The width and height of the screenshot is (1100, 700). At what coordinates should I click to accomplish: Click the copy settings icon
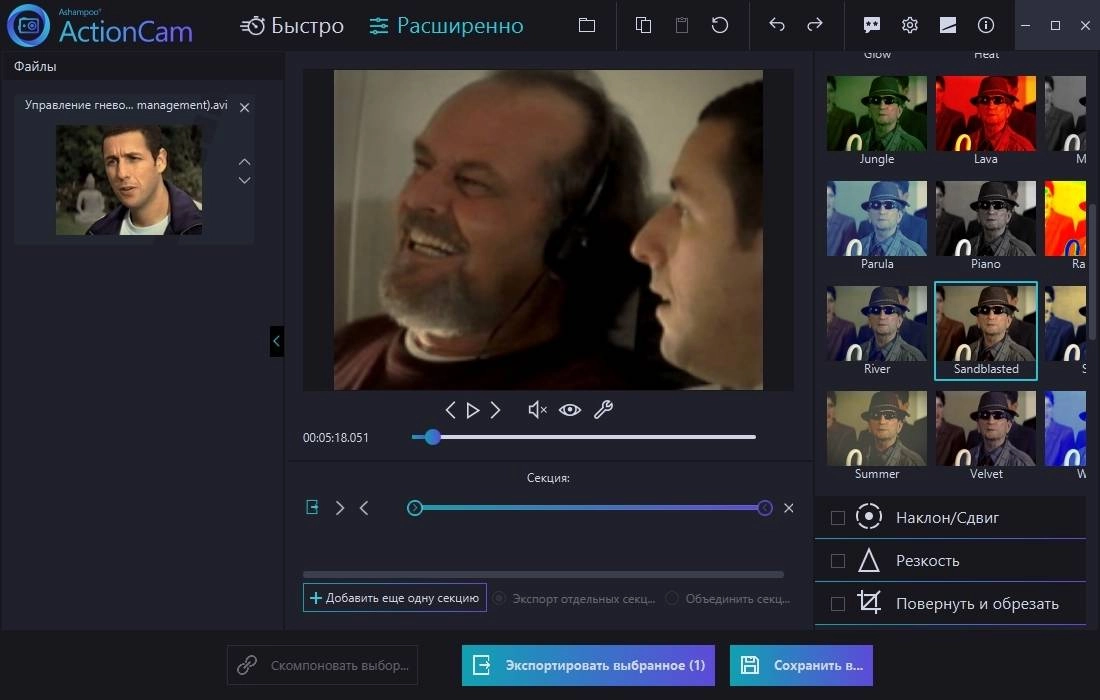pos(643,25)
